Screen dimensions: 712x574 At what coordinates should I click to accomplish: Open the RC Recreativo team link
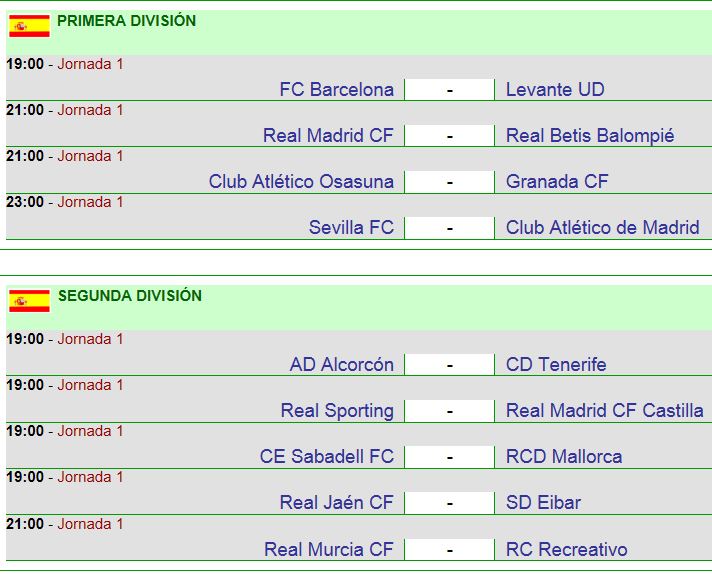(567, 549)
